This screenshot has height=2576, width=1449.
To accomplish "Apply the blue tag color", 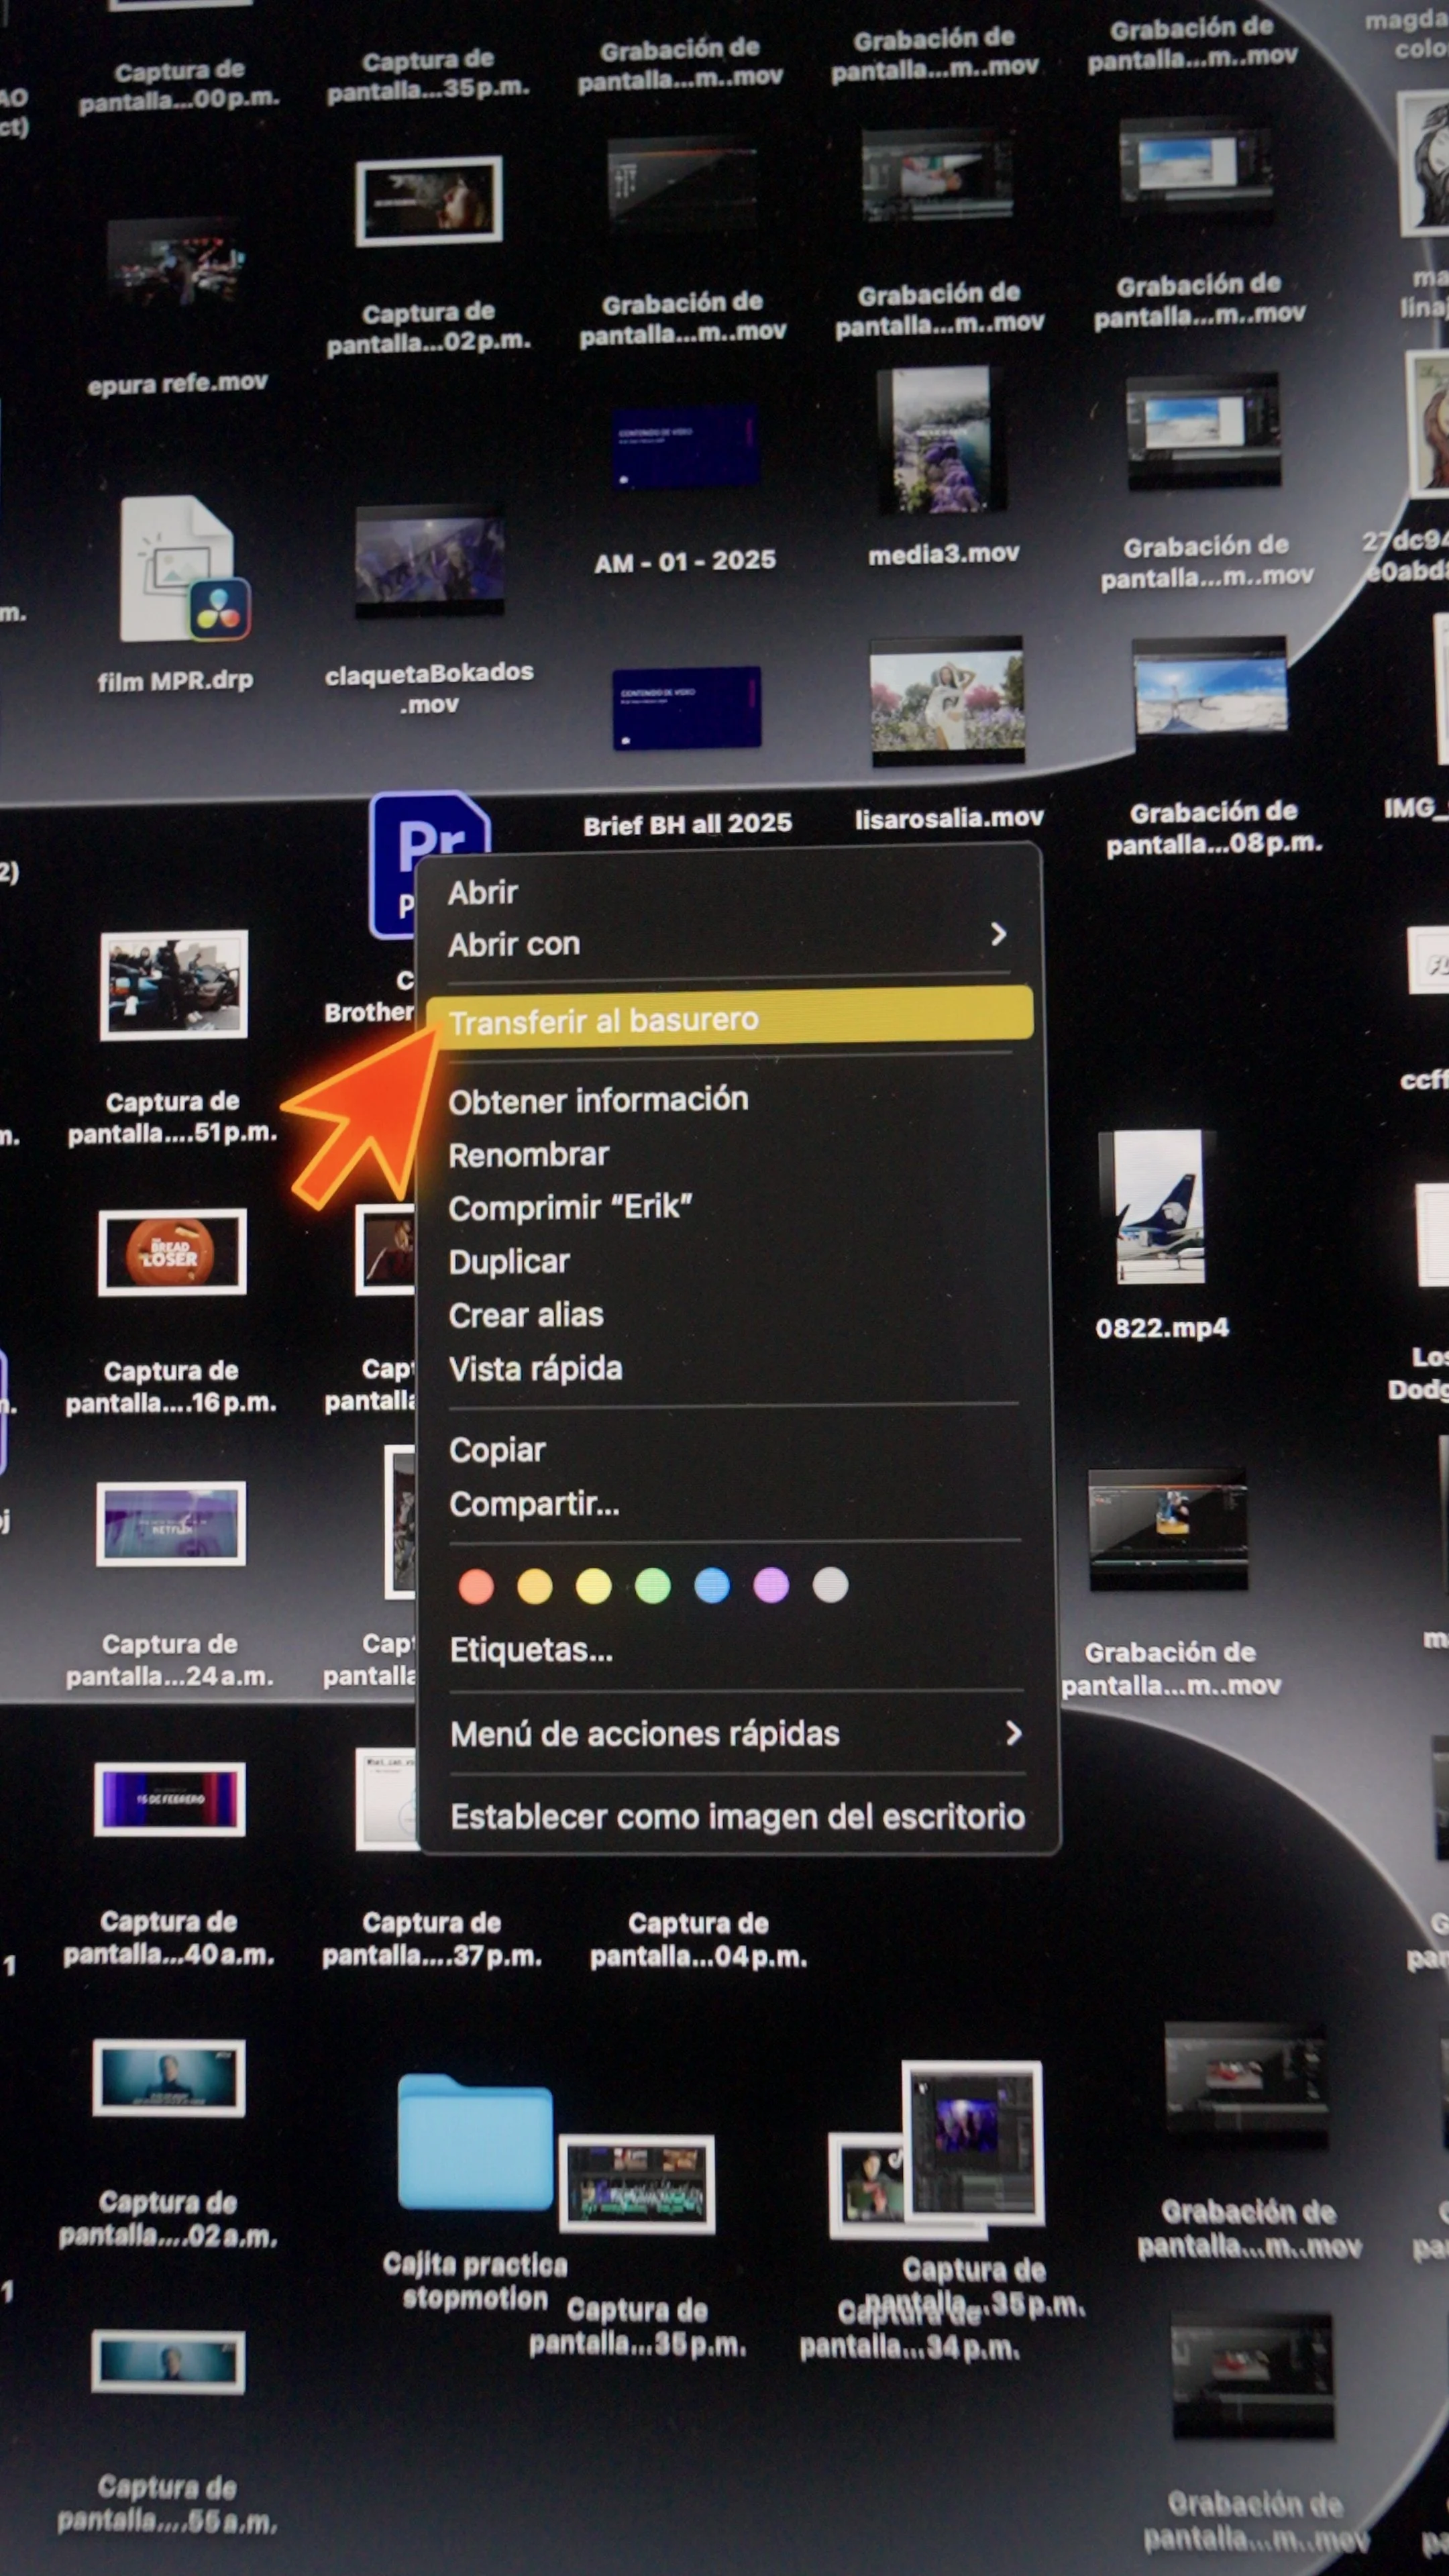I will point(712,1585).
